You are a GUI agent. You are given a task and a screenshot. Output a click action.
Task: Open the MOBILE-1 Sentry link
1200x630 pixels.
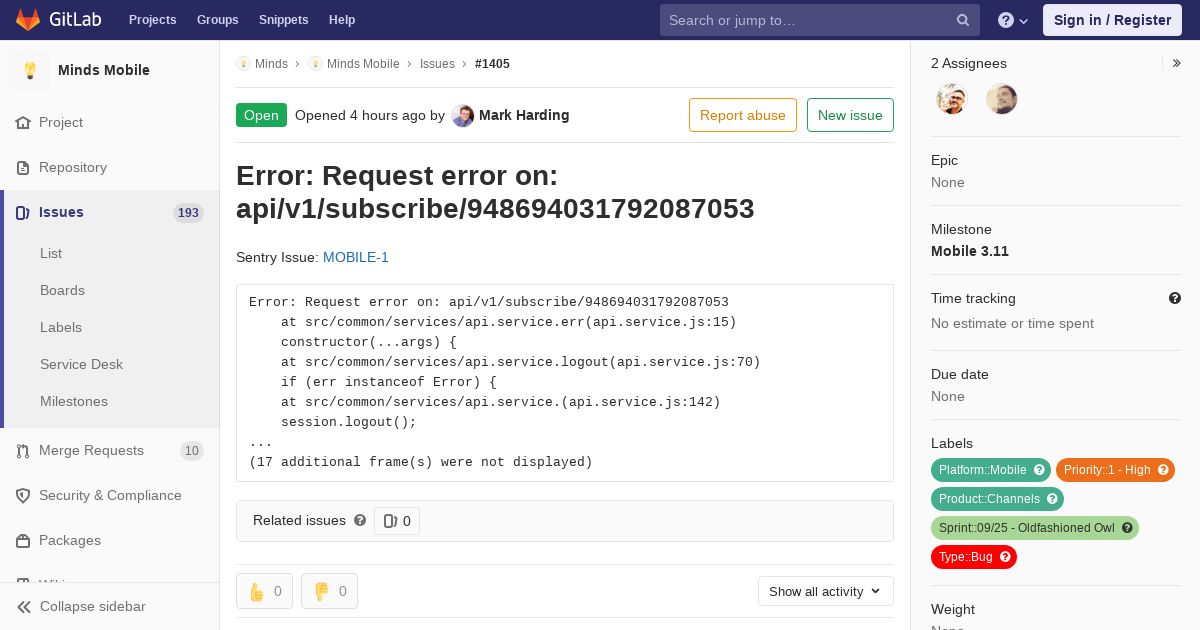(x=356, y=257)
